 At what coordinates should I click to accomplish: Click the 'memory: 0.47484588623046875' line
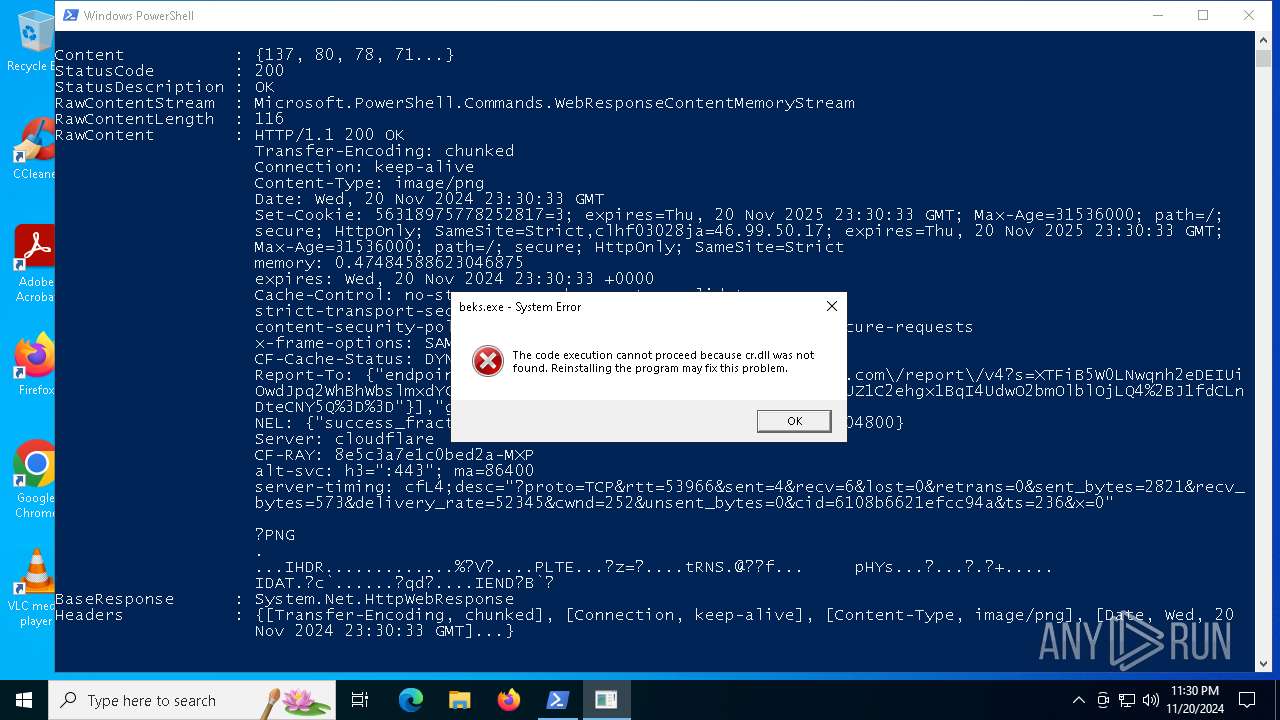389,263
